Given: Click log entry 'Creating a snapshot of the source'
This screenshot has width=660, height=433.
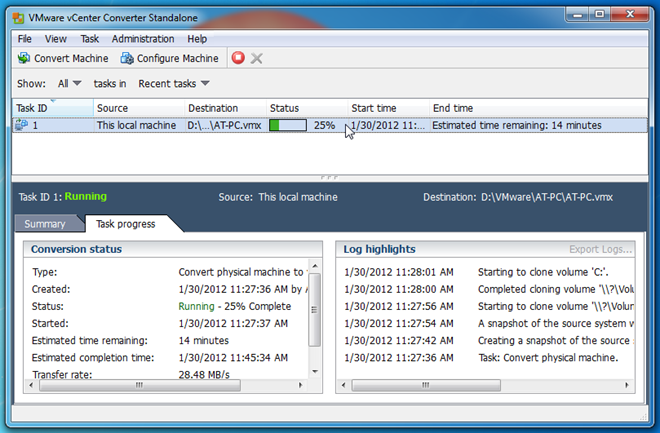Looking at the screenshot, I should [554, 340].
